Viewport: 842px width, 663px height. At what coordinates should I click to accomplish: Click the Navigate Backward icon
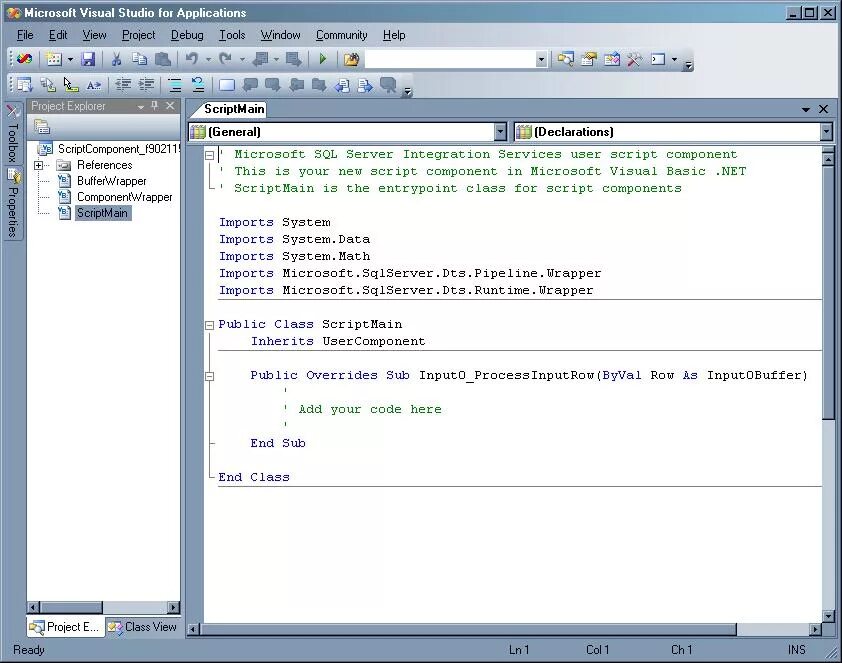[261, 59]
